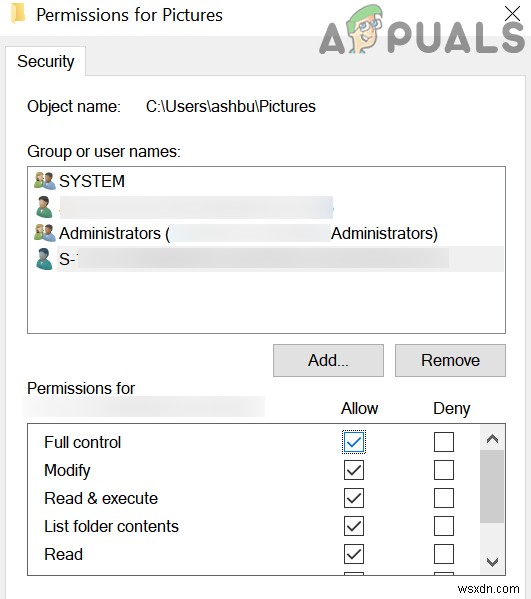Check Deny box for Read permission
Viewport: 531px width, 599px height.
[444, 554]
